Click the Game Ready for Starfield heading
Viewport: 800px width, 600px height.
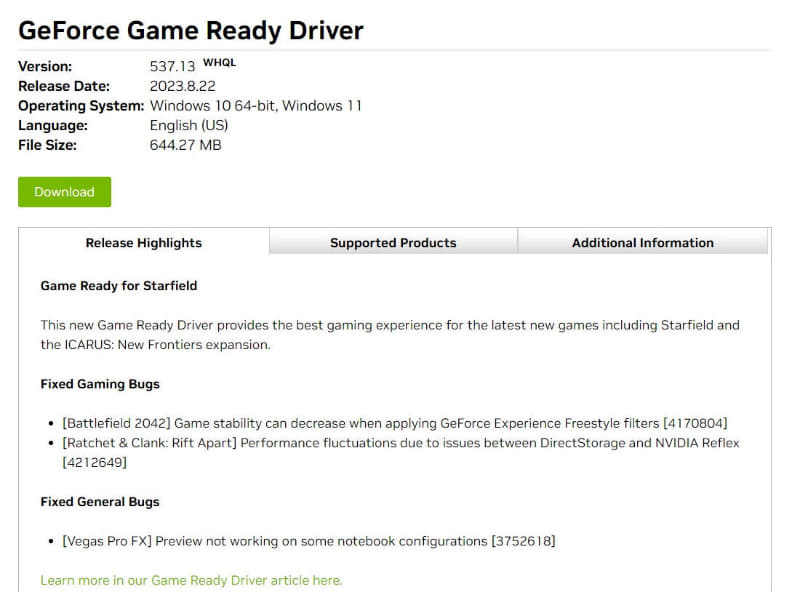point(117,285)
